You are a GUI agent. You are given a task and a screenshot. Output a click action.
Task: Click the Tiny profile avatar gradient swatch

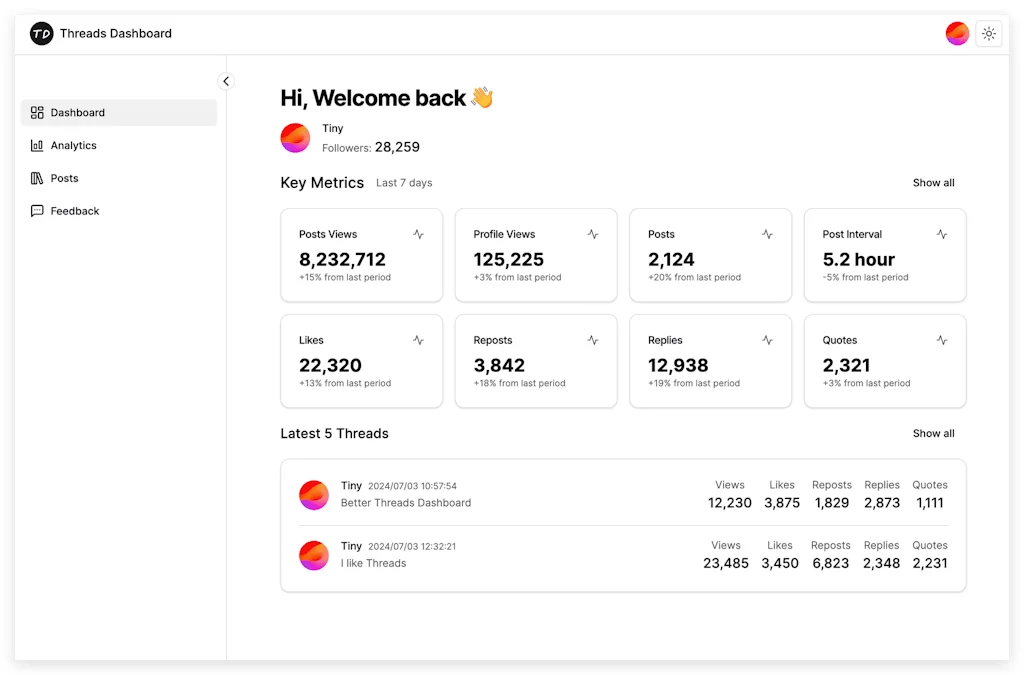click(x=295, y=137)
